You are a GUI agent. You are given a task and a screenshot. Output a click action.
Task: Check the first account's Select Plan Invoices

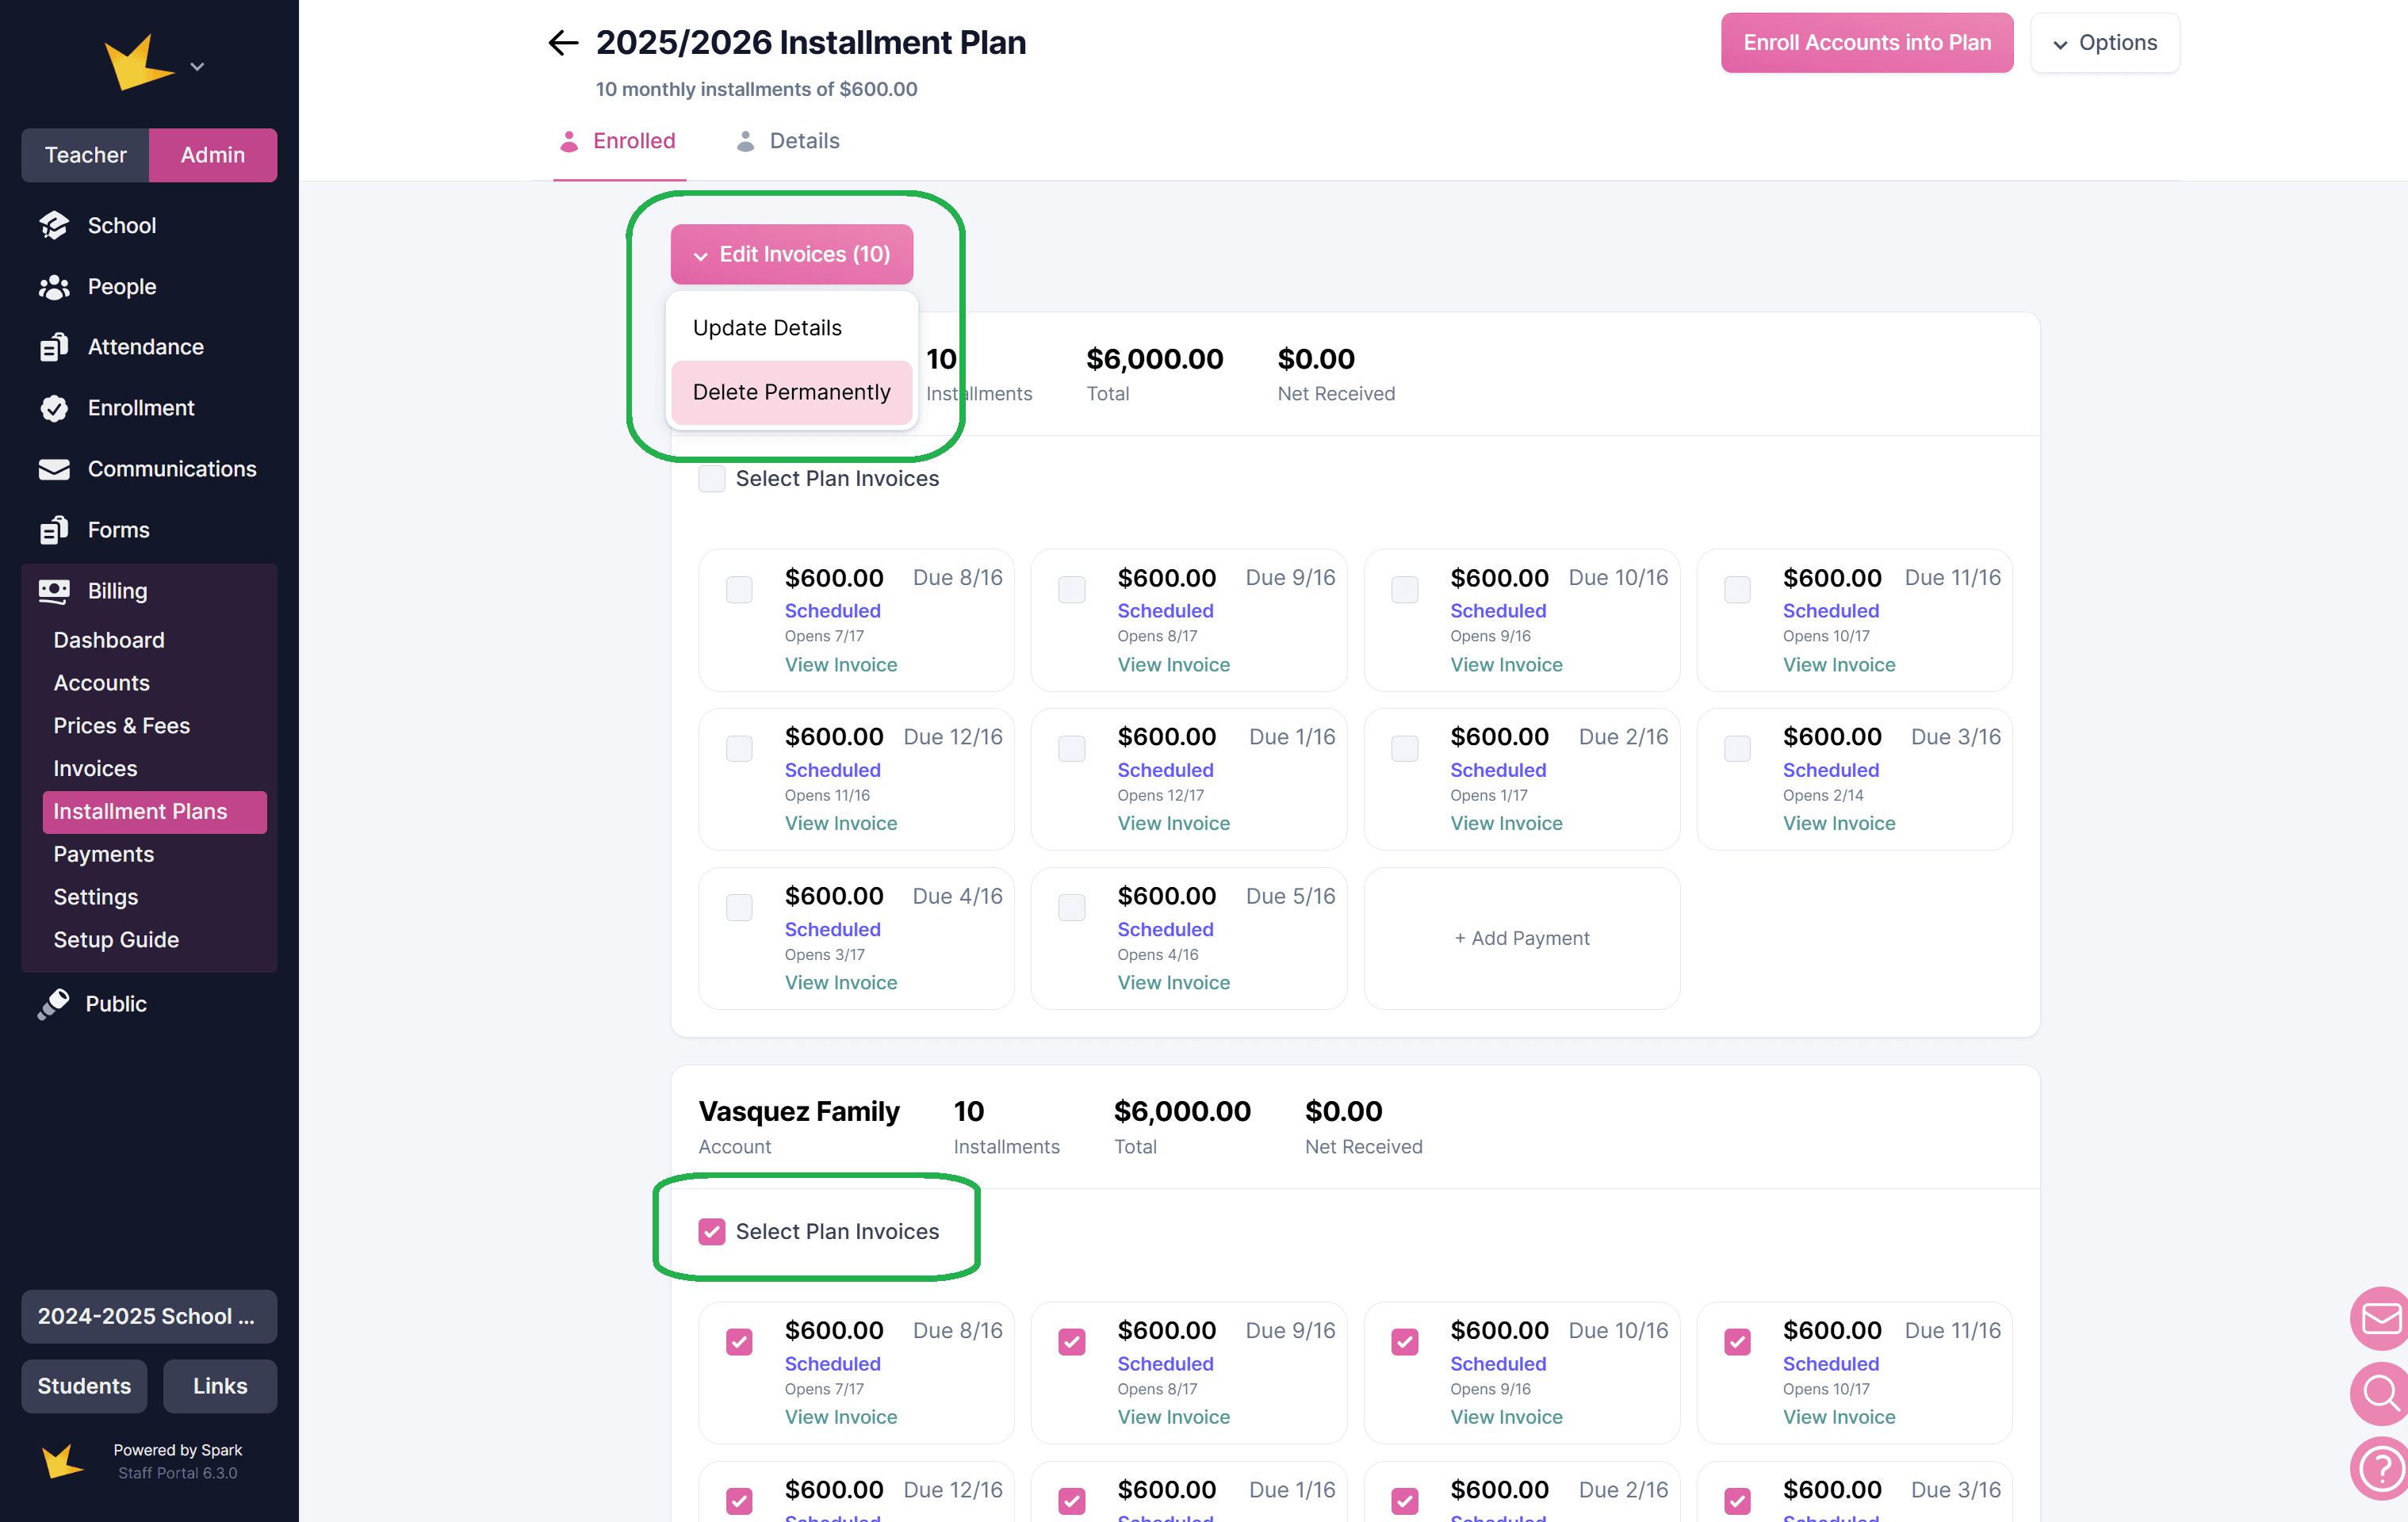point(712,479)
